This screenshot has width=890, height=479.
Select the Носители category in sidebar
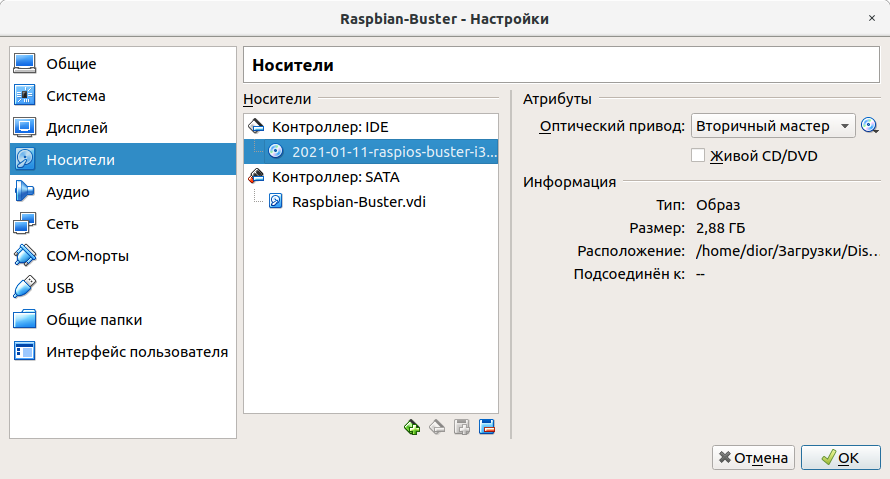tap(123, 159)
